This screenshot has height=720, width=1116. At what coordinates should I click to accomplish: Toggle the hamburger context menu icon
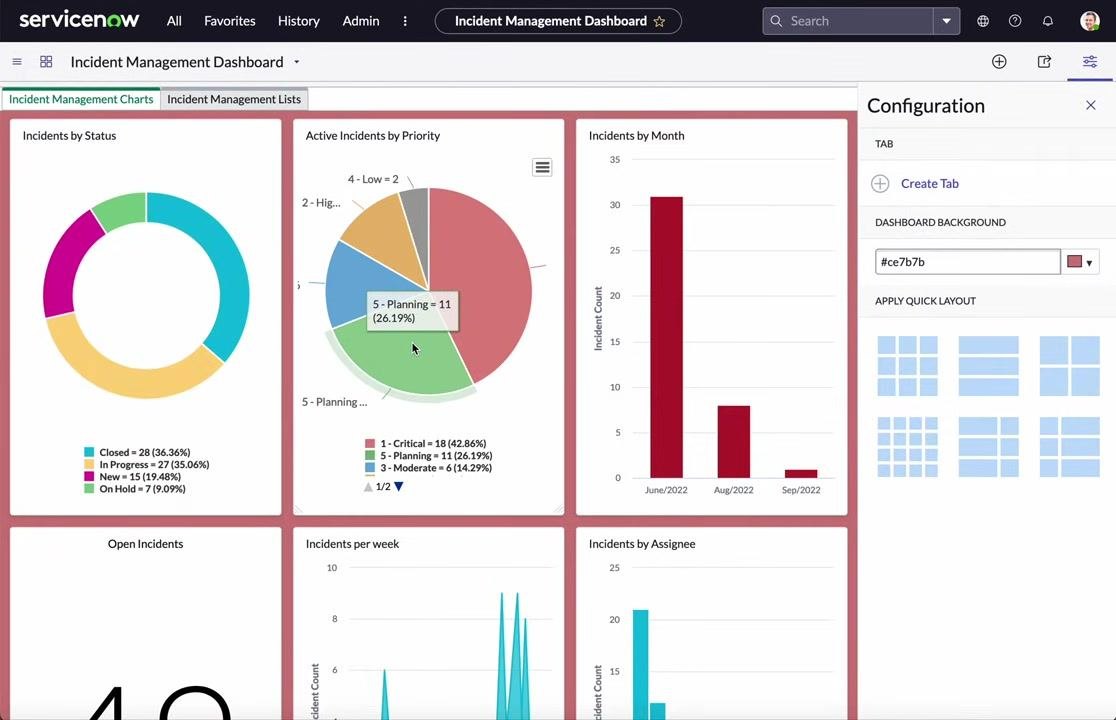click(17, 62)
